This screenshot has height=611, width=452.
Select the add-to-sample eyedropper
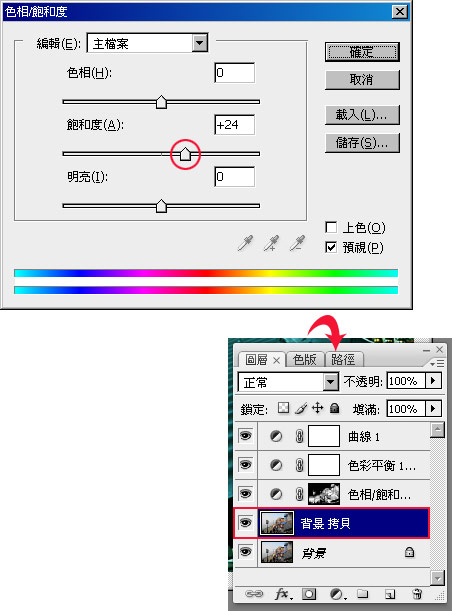pyautogui.click(x=271, y=243)
